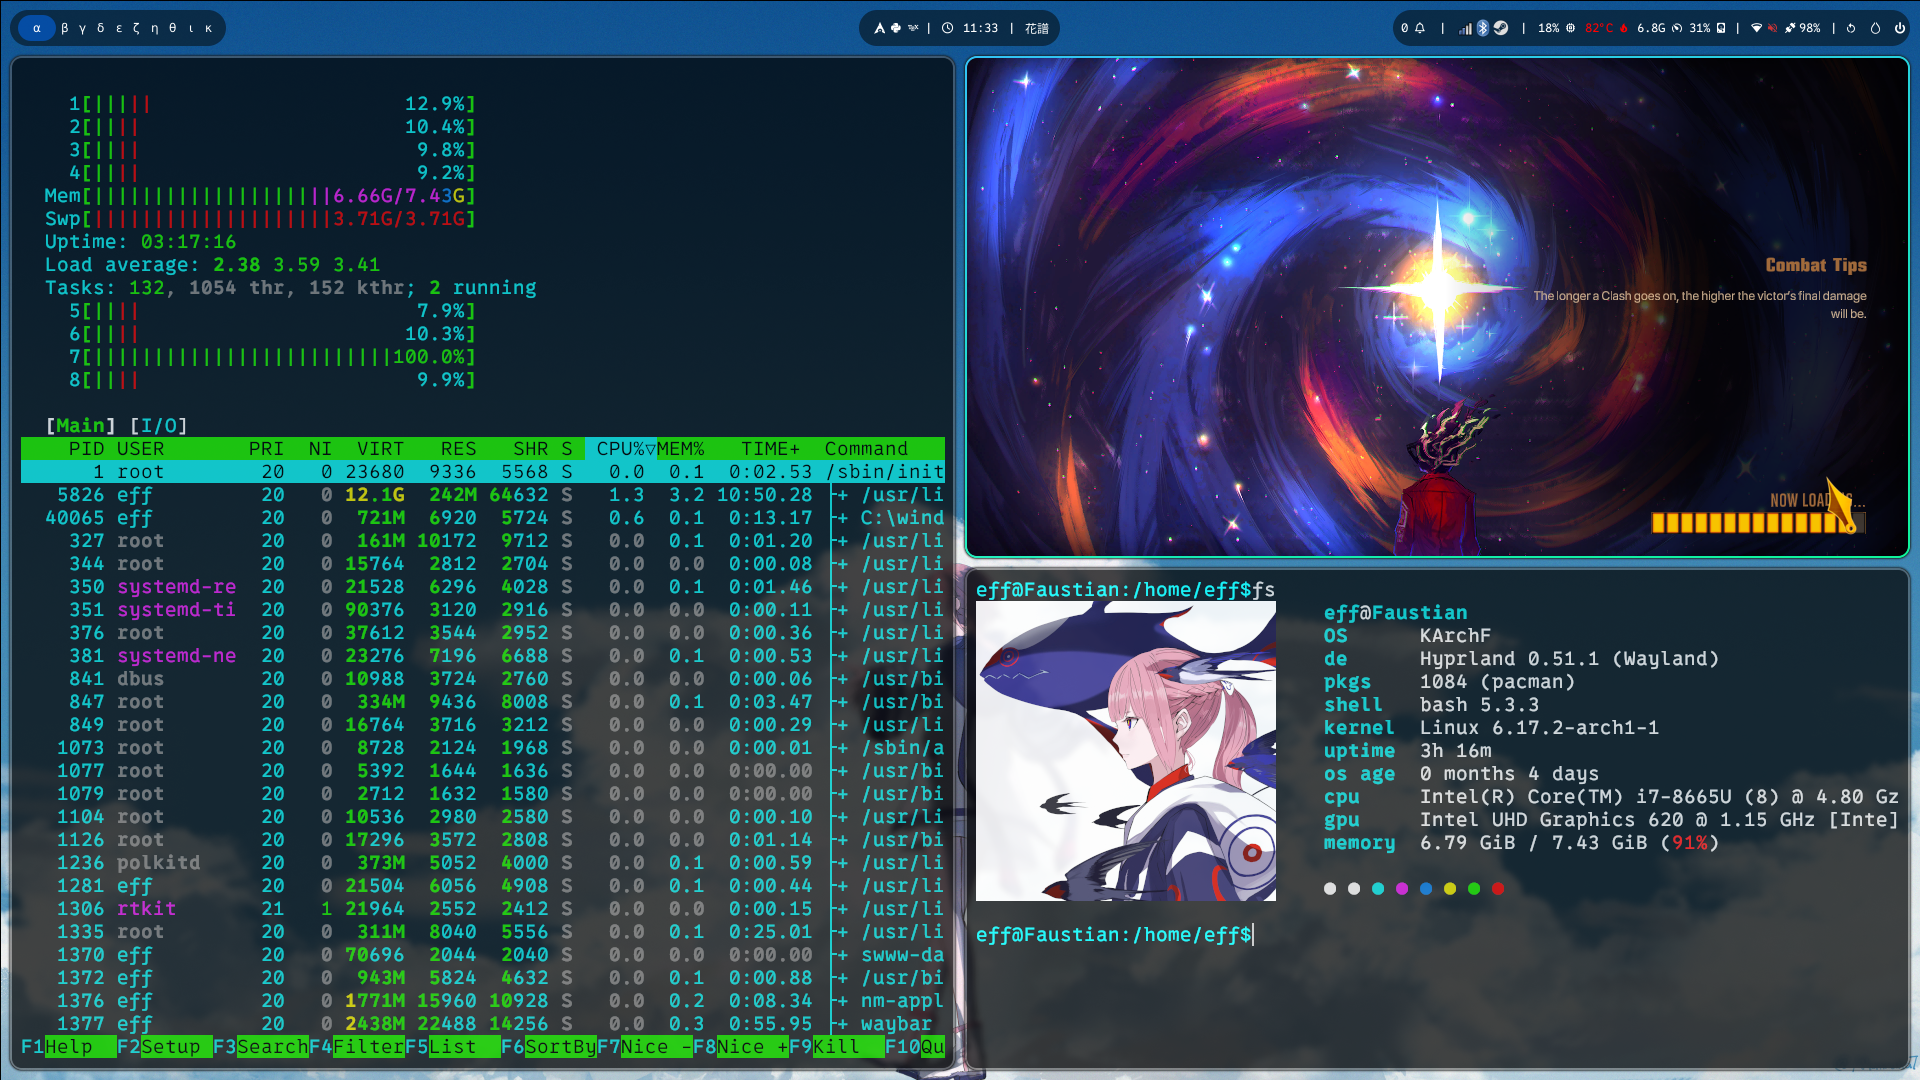
Task: Open the Bluetooth tray icon
Action: tap(1484, 28)
